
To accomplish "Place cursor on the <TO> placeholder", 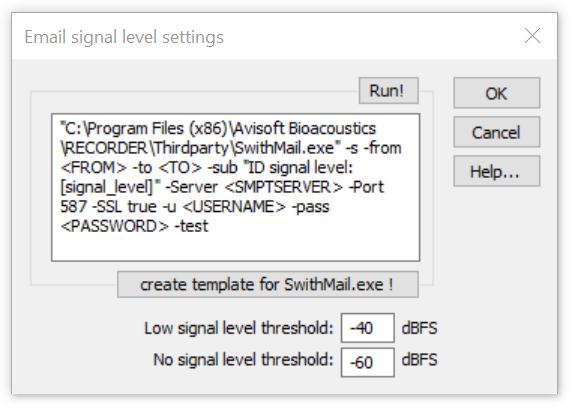I will point(180,168).
